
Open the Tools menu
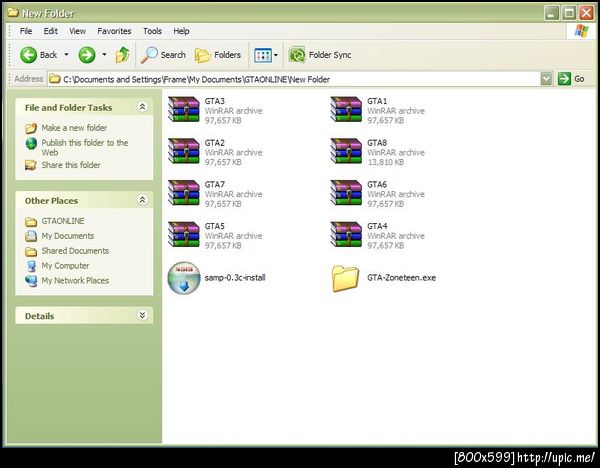click(152, 31)
